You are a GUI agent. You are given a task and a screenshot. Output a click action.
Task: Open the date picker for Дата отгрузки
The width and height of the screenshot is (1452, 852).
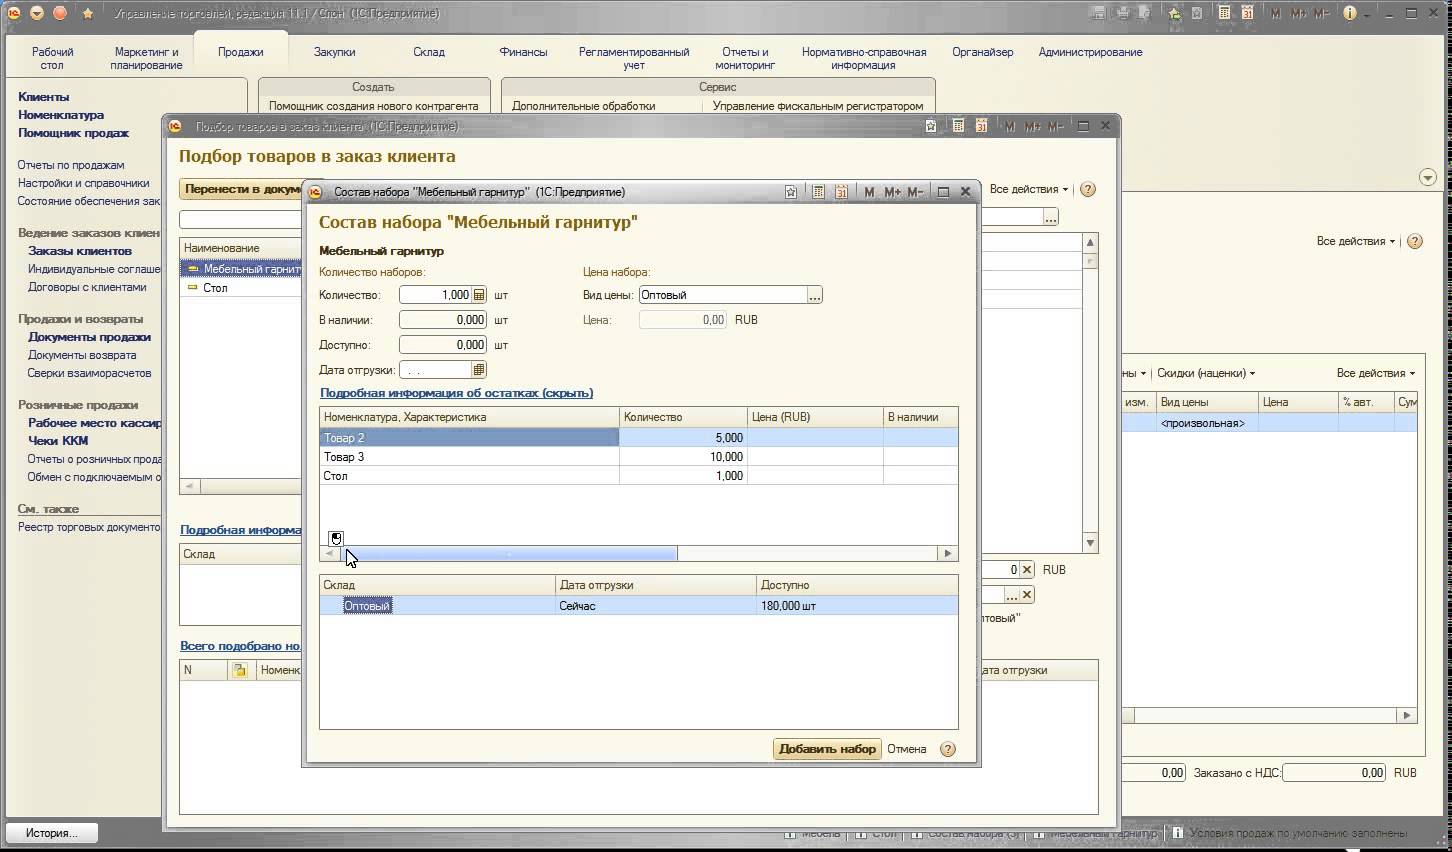[479, 370]
